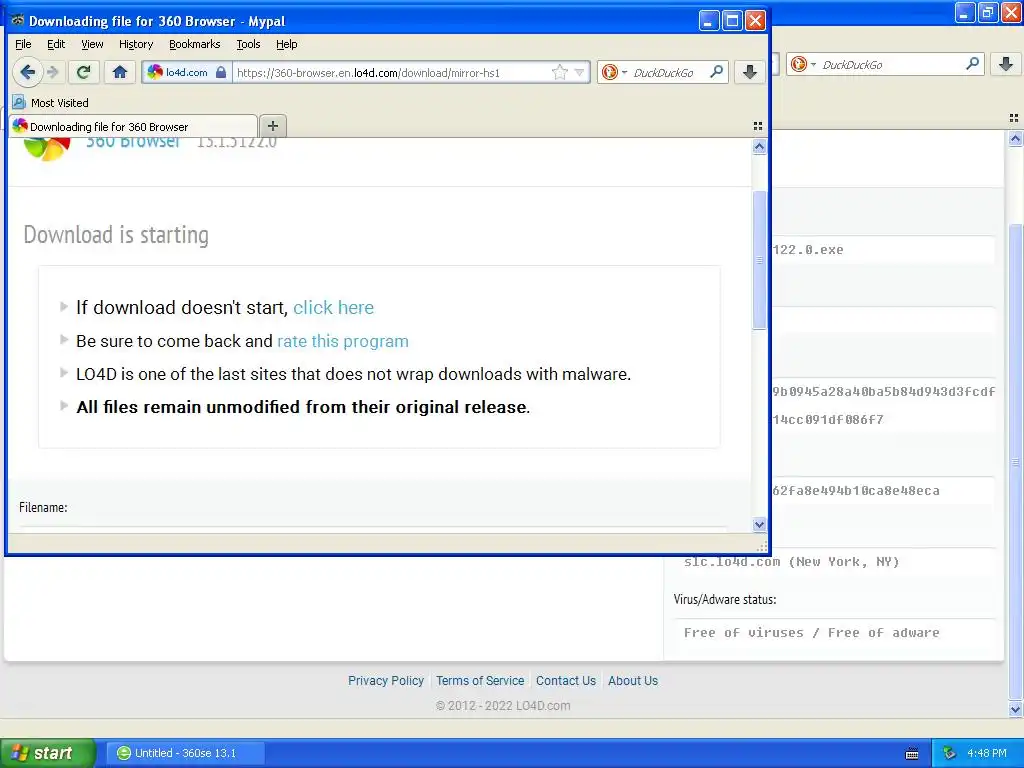Open the Windows start button
This screenshot has width=1024, height=768.
(x=47, y=753)
